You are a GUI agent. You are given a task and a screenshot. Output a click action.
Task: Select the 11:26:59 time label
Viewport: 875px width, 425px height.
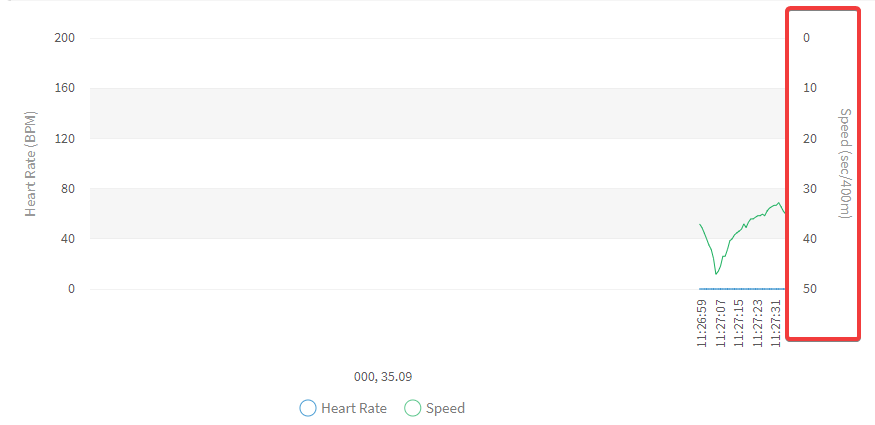pyautogui.click(x=702, y=322)
